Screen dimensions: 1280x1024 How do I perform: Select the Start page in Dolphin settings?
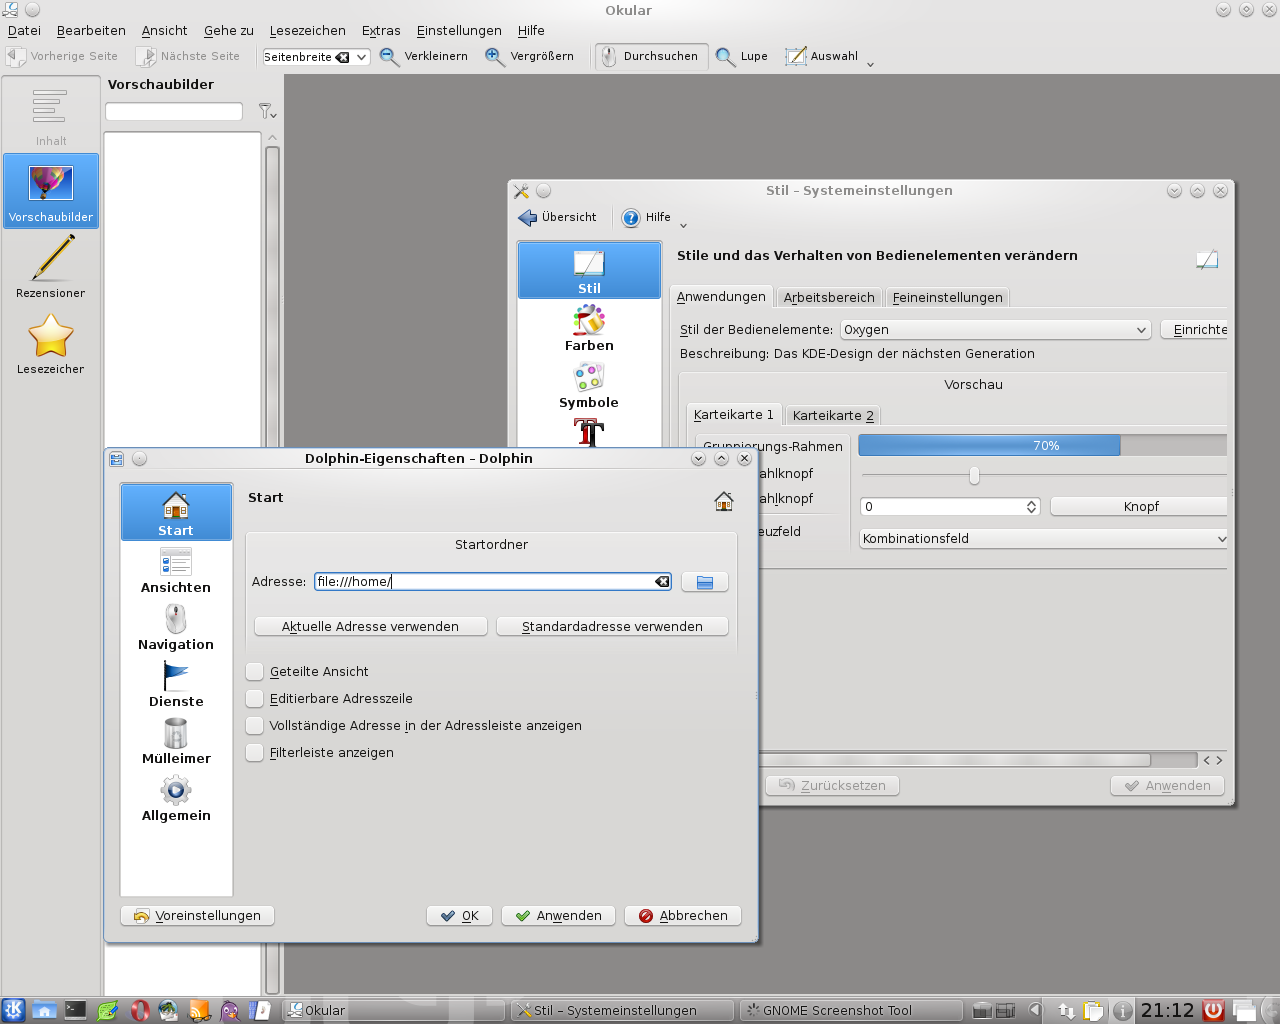pyautogui.click(x=176, y=512)
